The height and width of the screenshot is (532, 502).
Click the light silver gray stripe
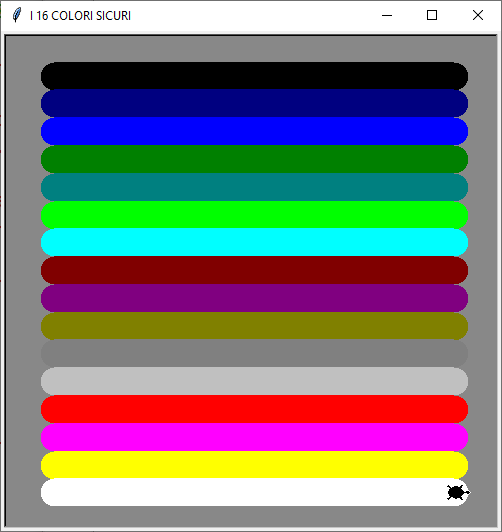pyautogui.click(x=254, y=381)
